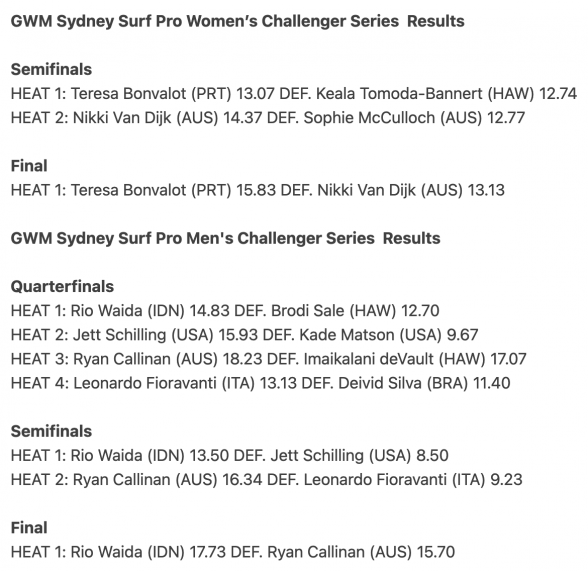Click Rio Waida vs Jett Schilling semifinal
The height and width of the screenshot is (571, 588).
click(x=230, y=456)
